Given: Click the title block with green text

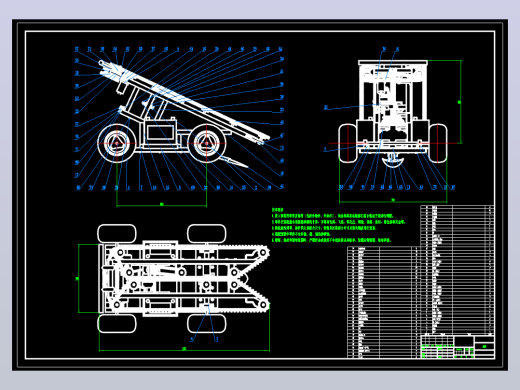Looking at the screenshot, I should click(457, 346).
